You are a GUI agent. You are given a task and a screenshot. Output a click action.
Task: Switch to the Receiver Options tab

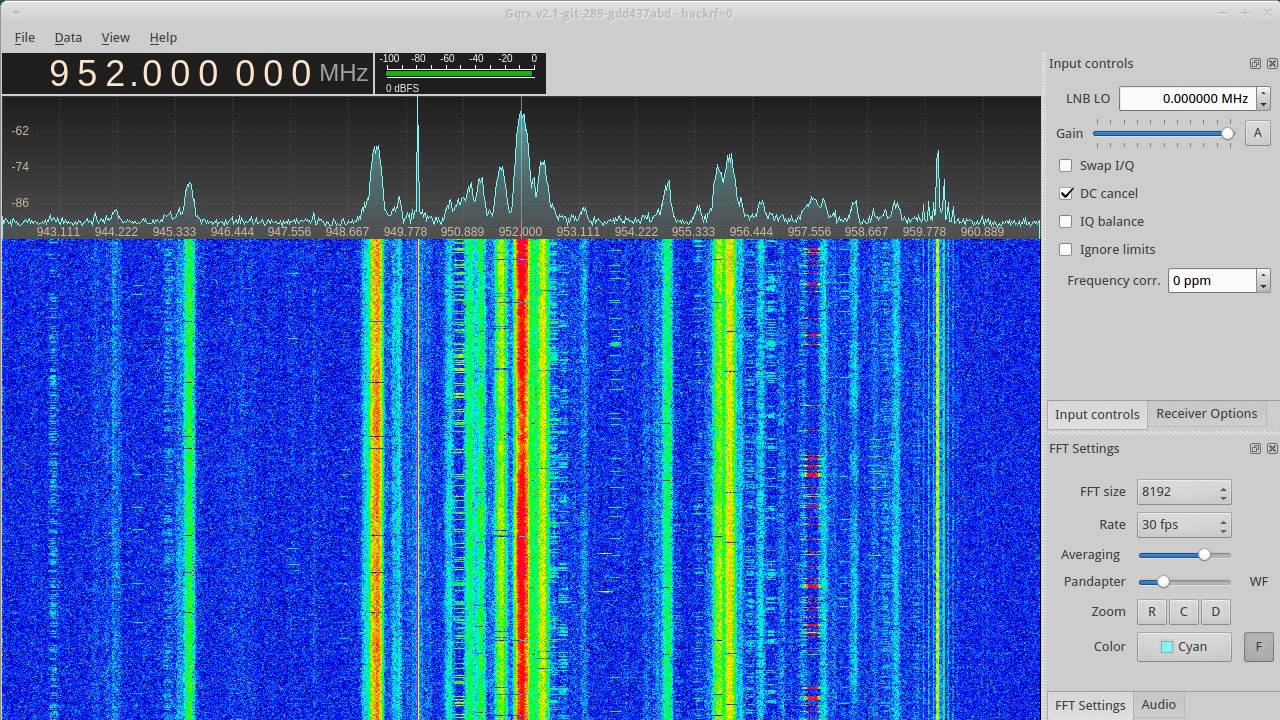(1206, 414)
